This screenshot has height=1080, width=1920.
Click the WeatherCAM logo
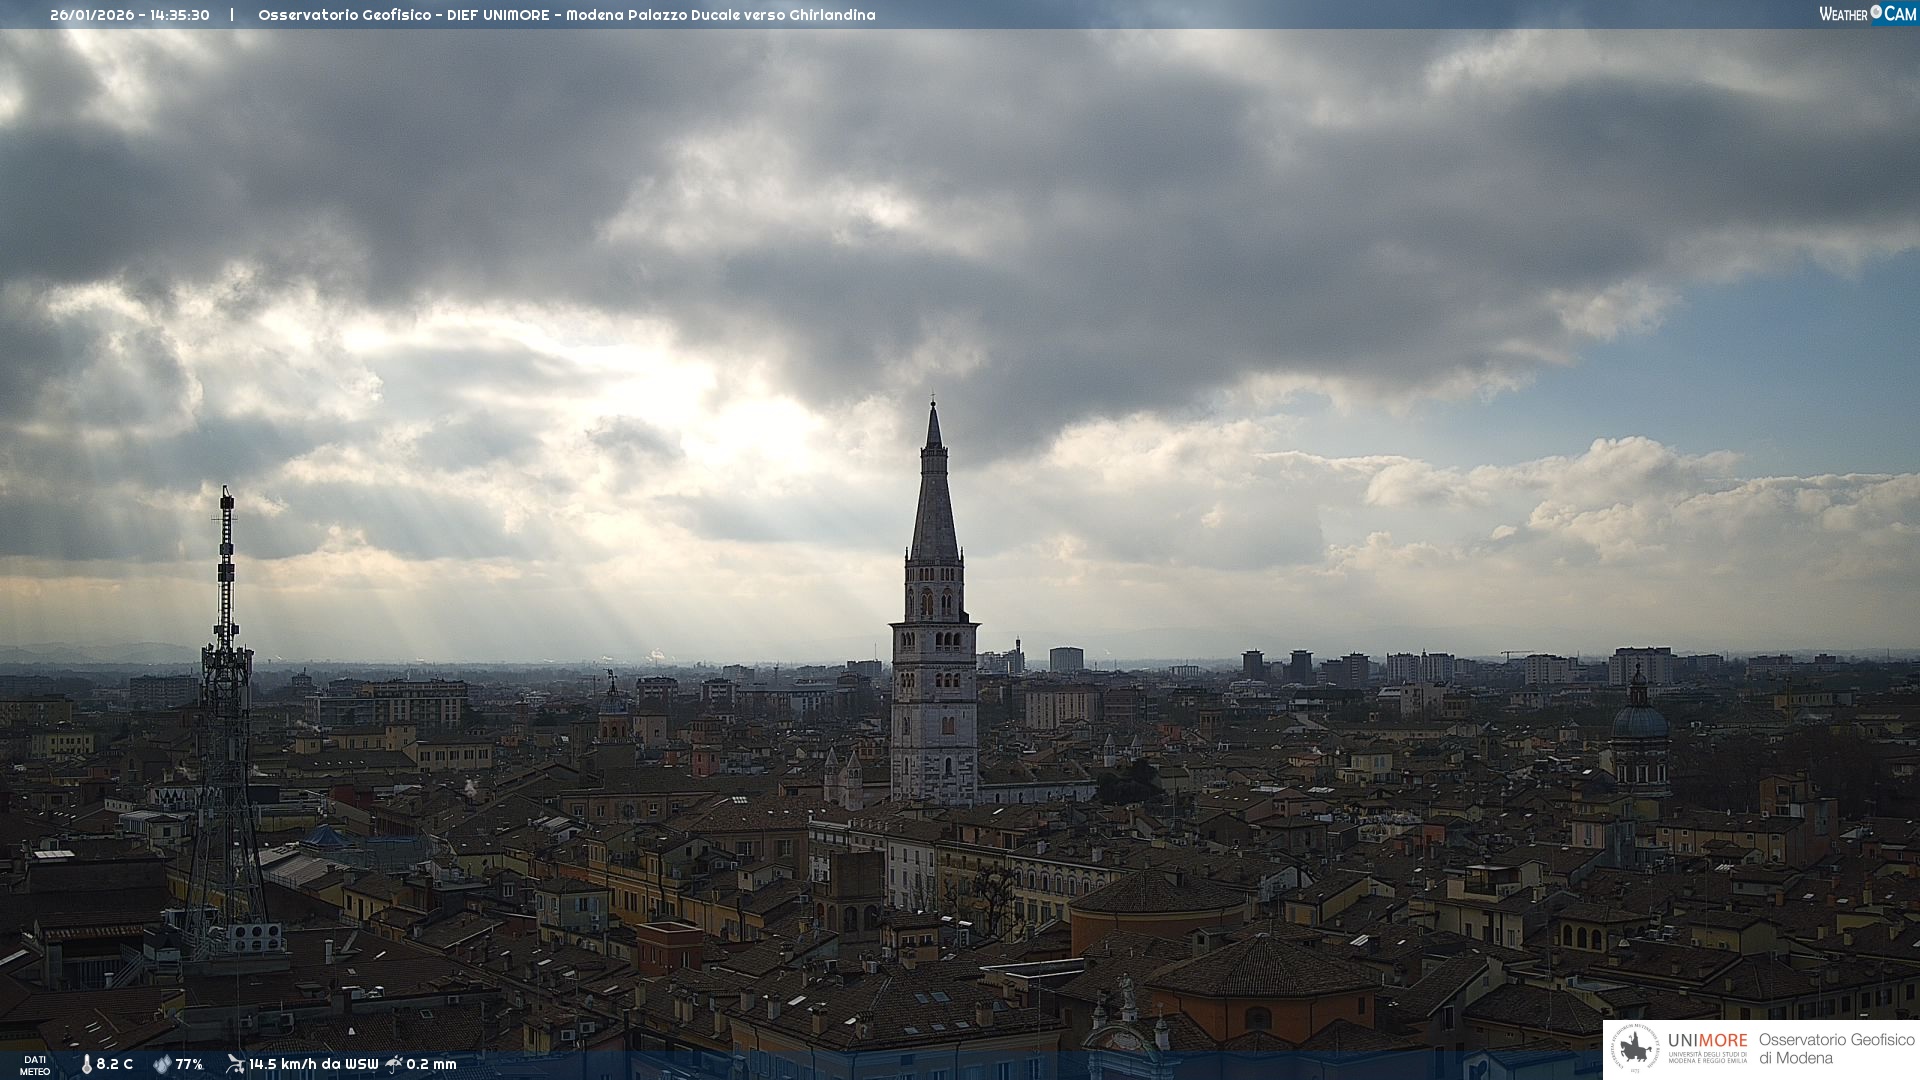(1867, 14)
